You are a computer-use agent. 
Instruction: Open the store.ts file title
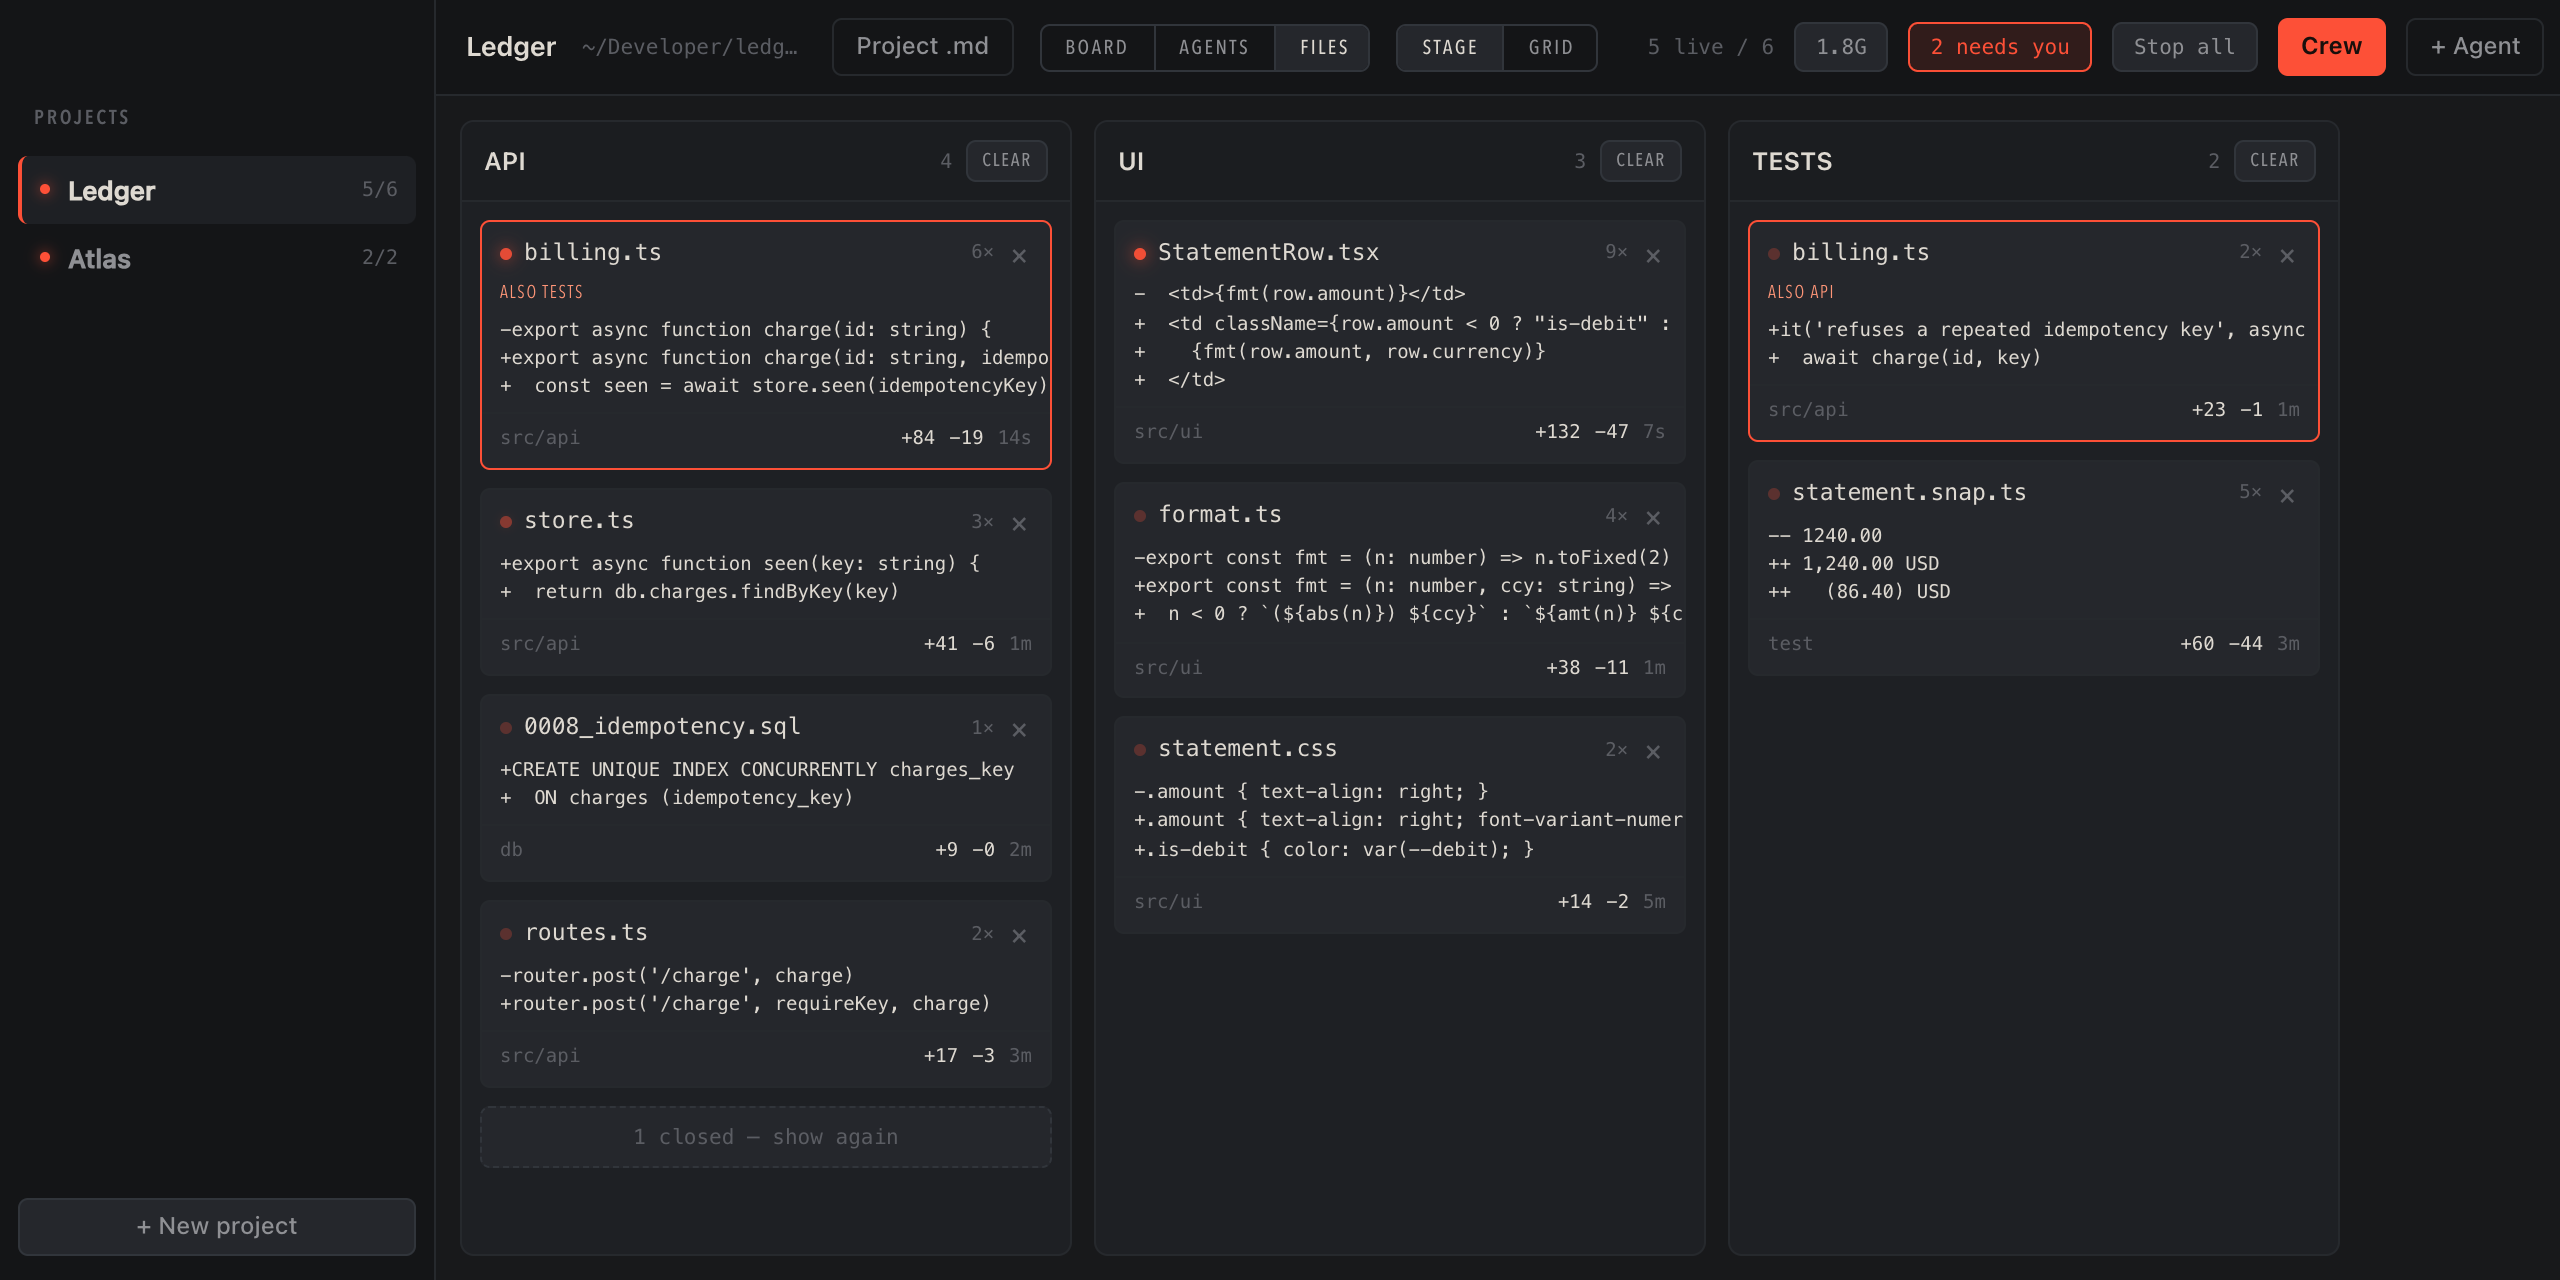pos(579,521)
